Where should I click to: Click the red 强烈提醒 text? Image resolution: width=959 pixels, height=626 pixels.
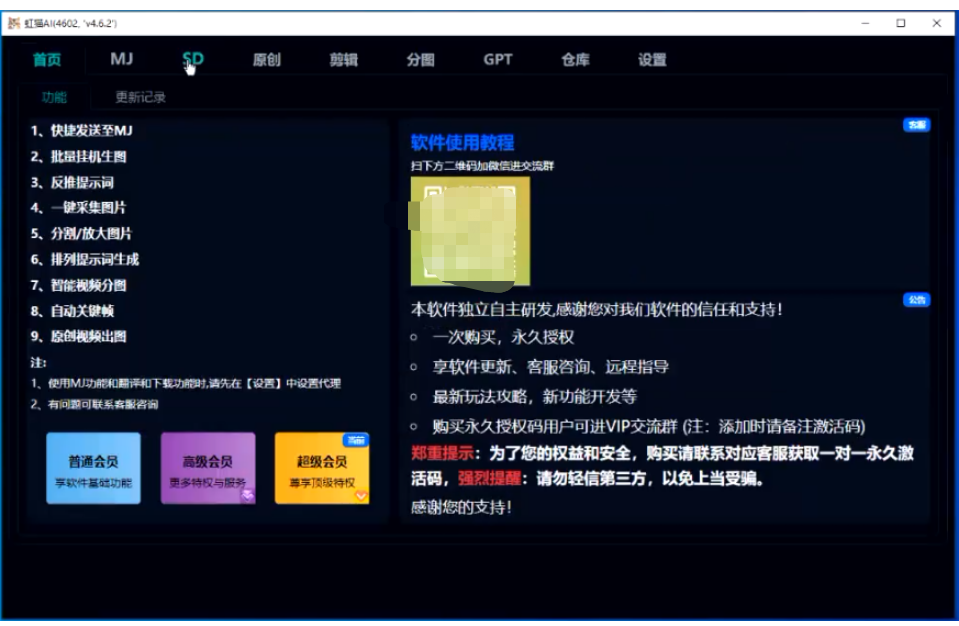(490, 478)
